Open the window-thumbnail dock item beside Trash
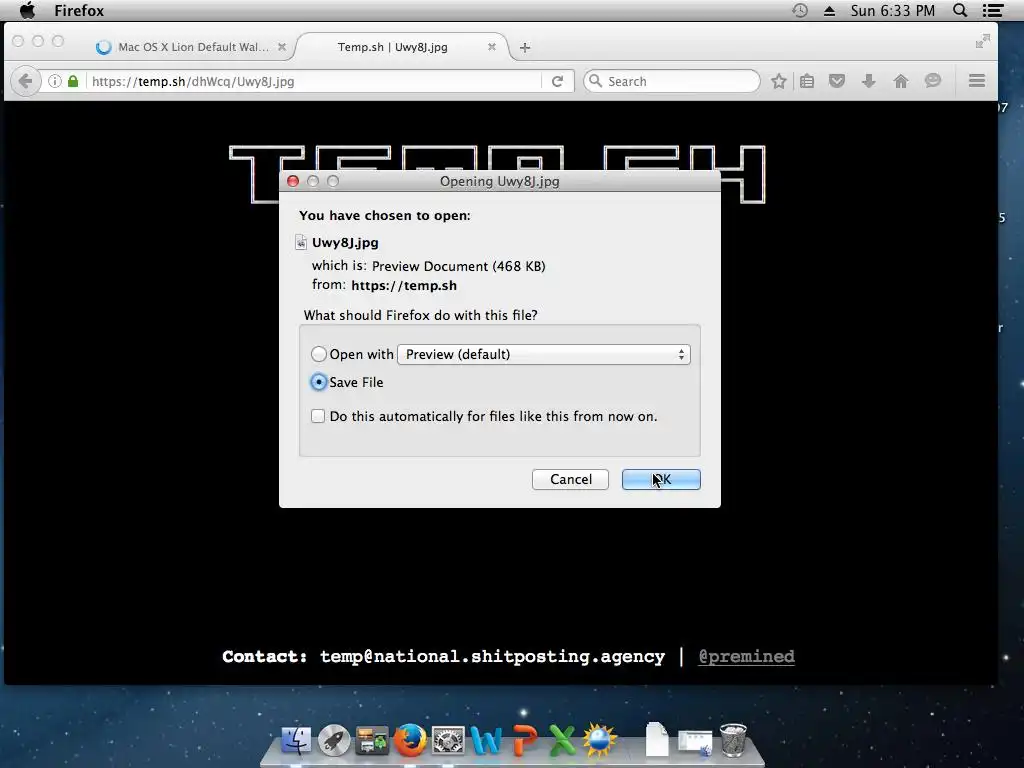This screenshot has width=1024, height=768. click(695, 743)
